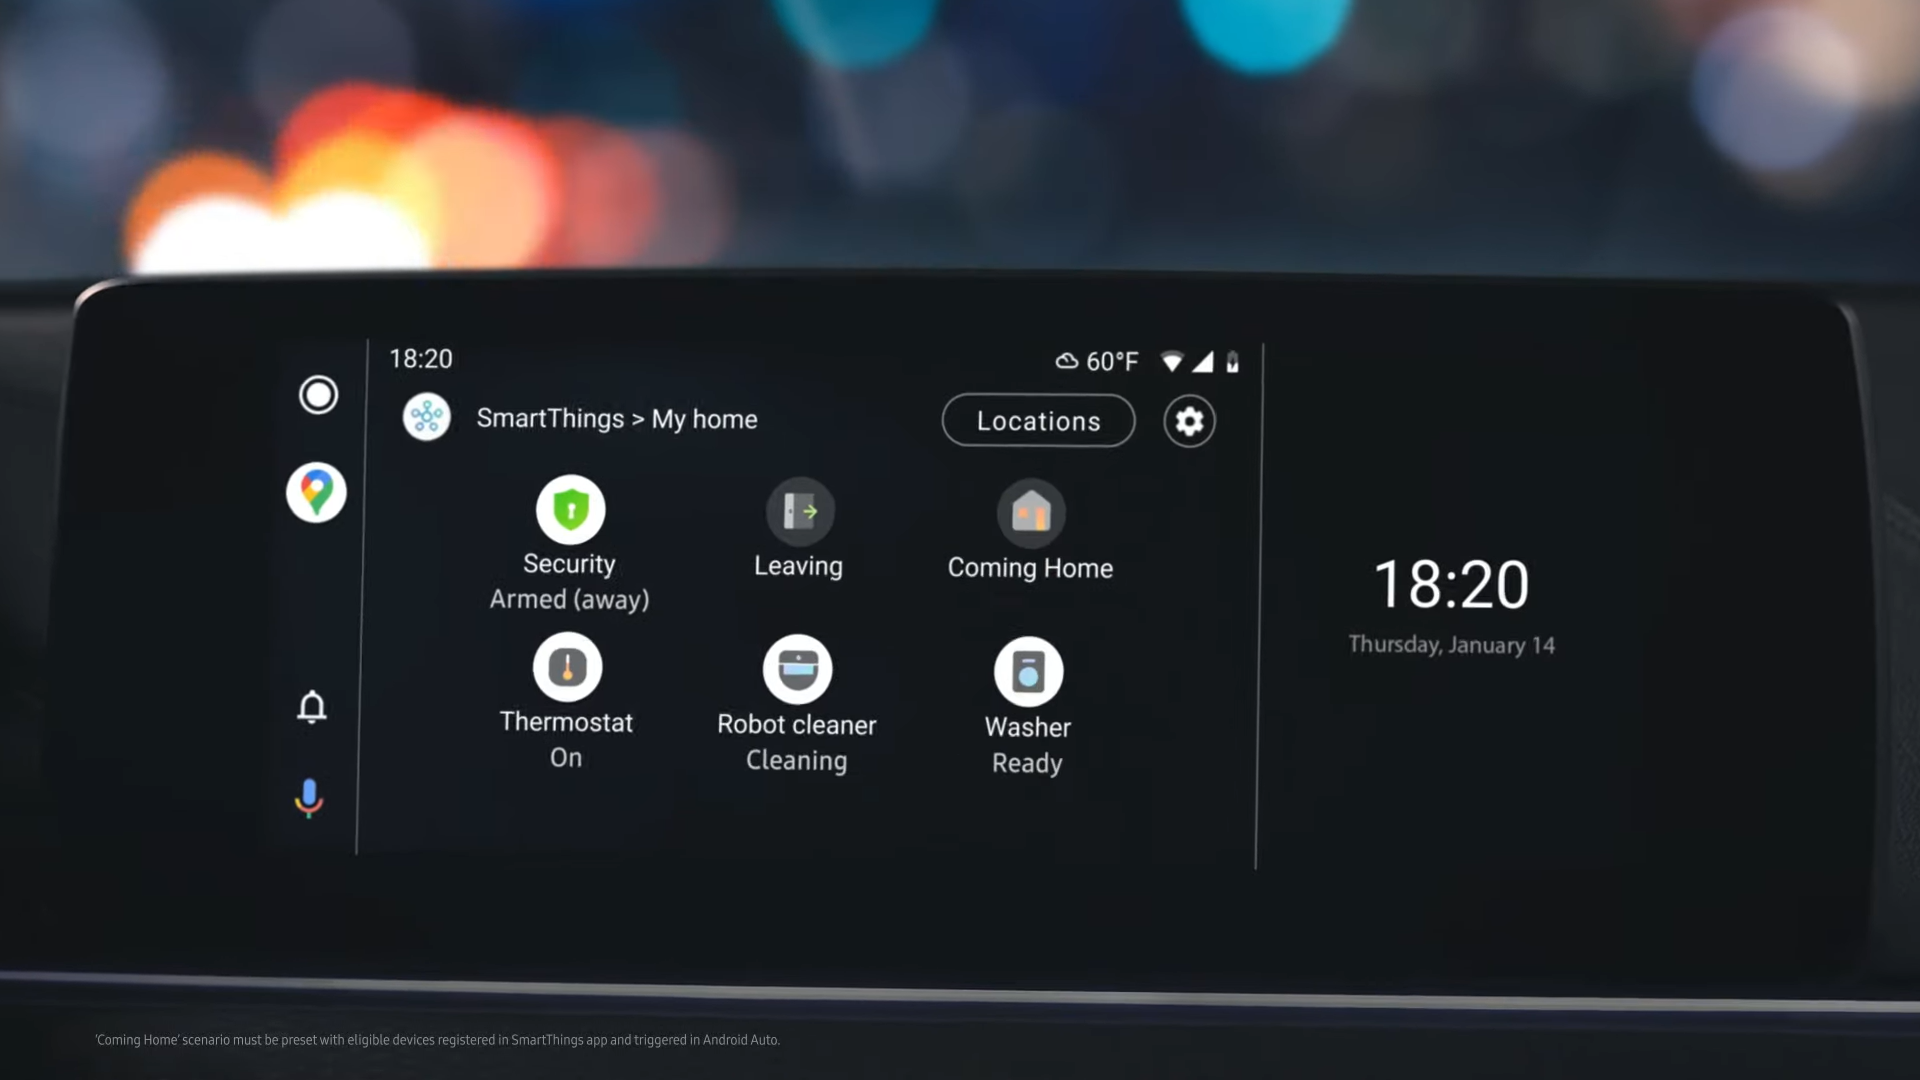Image resolution: width=1920 pixels, height=1080 pixels.
Task: Toggle Thermostat on or off
Action: (x=567, y=667)
